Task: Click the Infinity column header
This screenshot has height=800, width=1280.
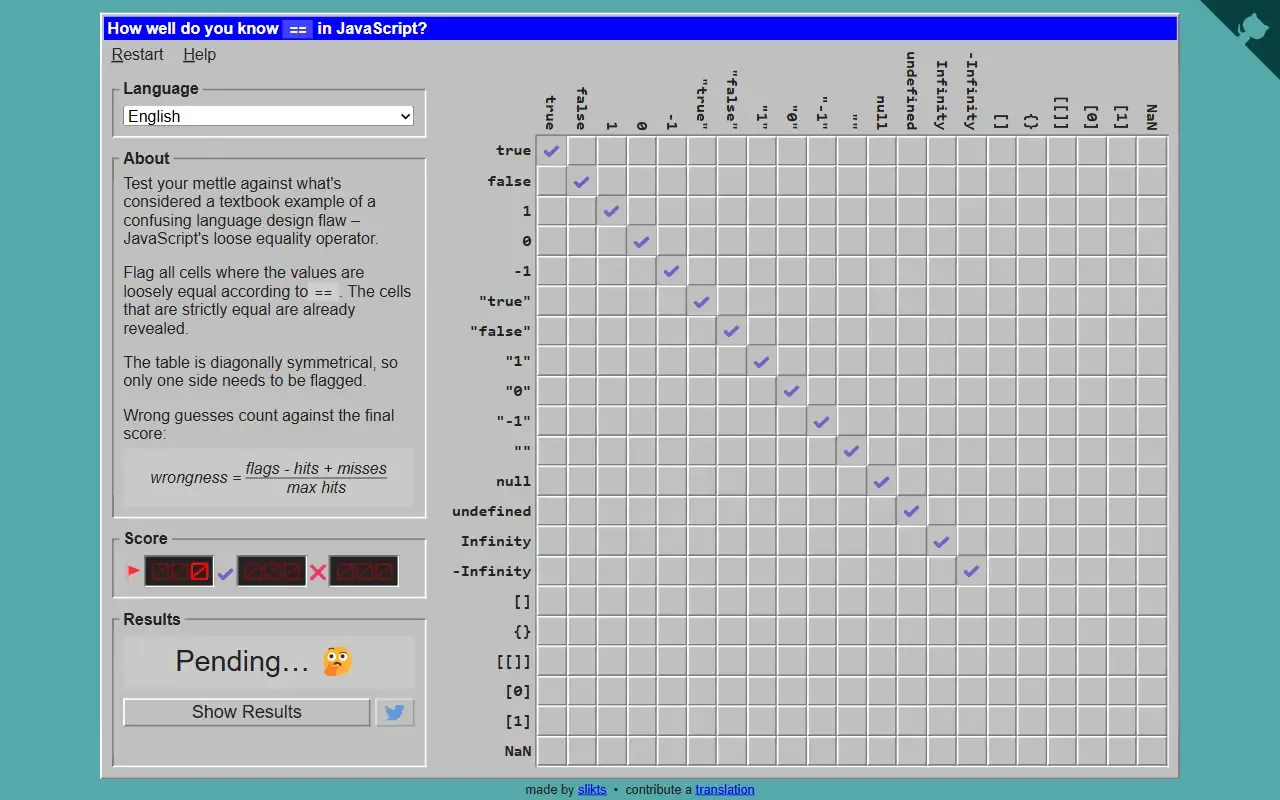Action: pyautogui.click(x=942, y=95)
